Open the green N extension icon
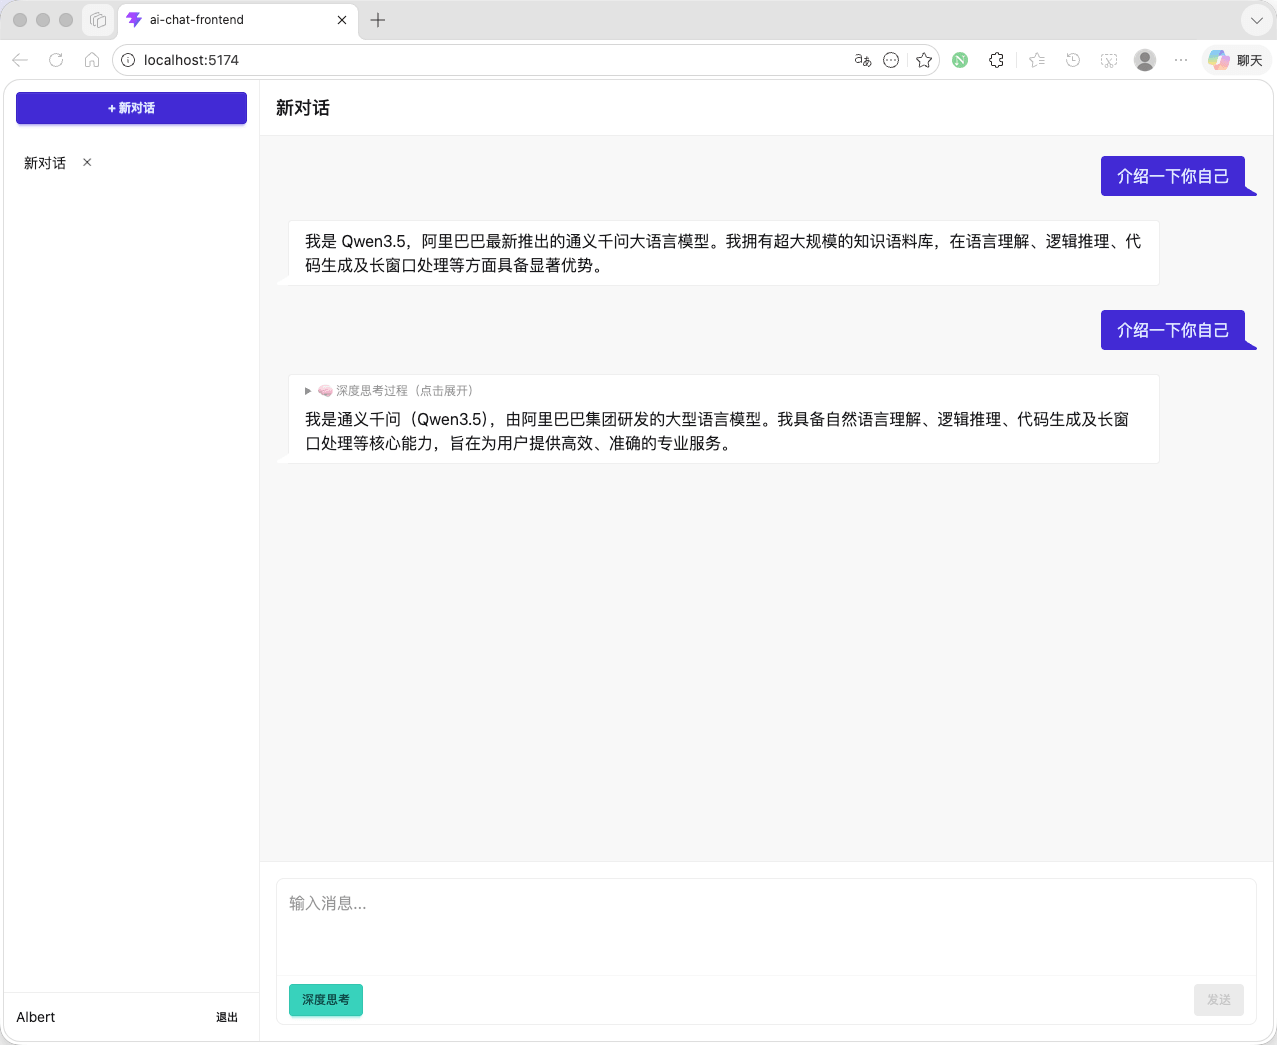1277x1045 pixels. (x=960, y=60)
